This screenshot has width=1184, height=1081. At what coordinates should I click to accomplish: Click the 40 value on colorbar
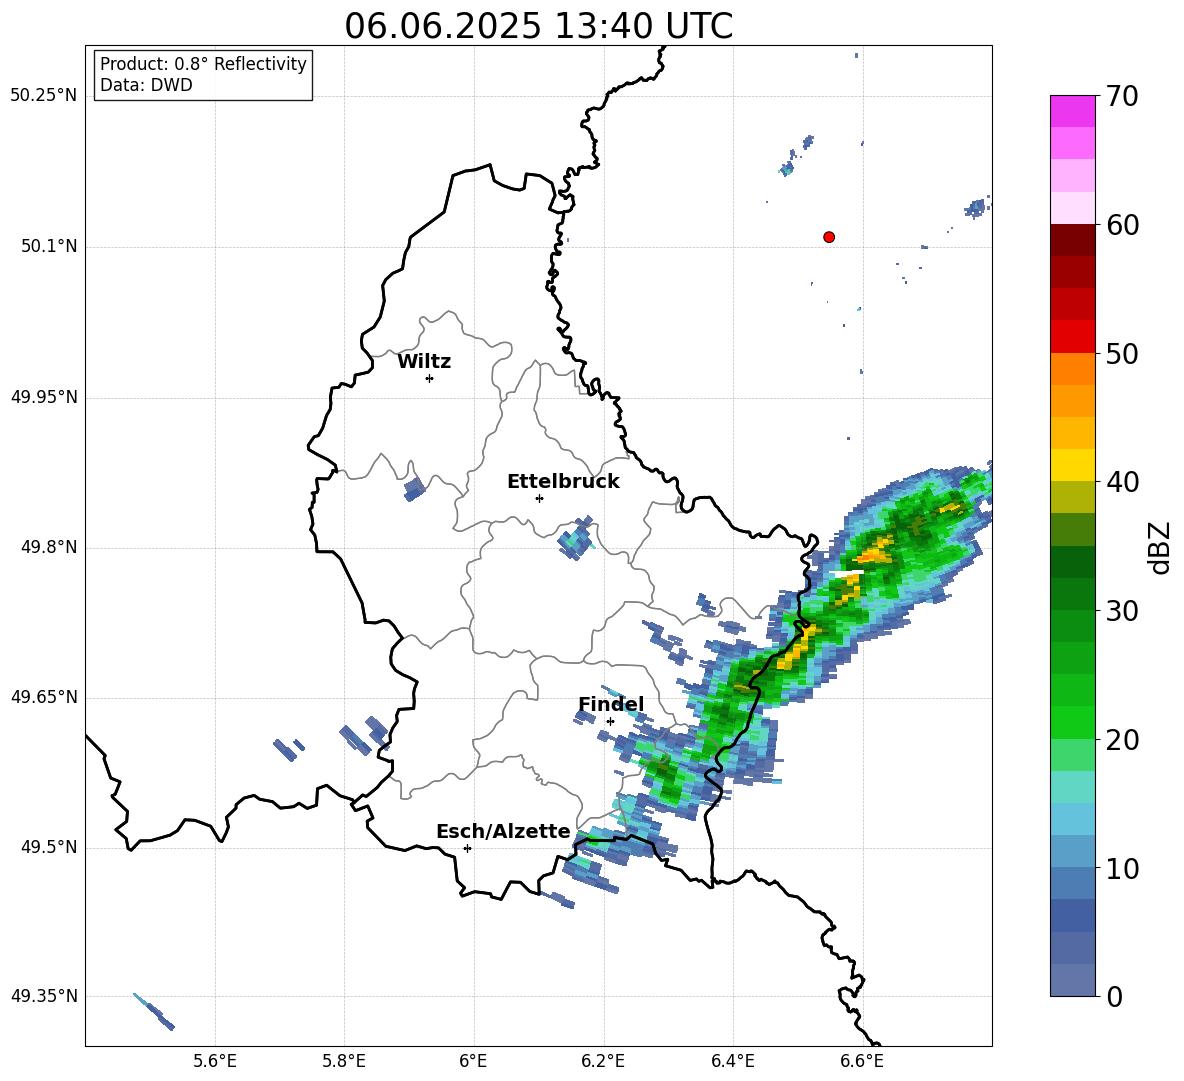(x=1122, y=482)
